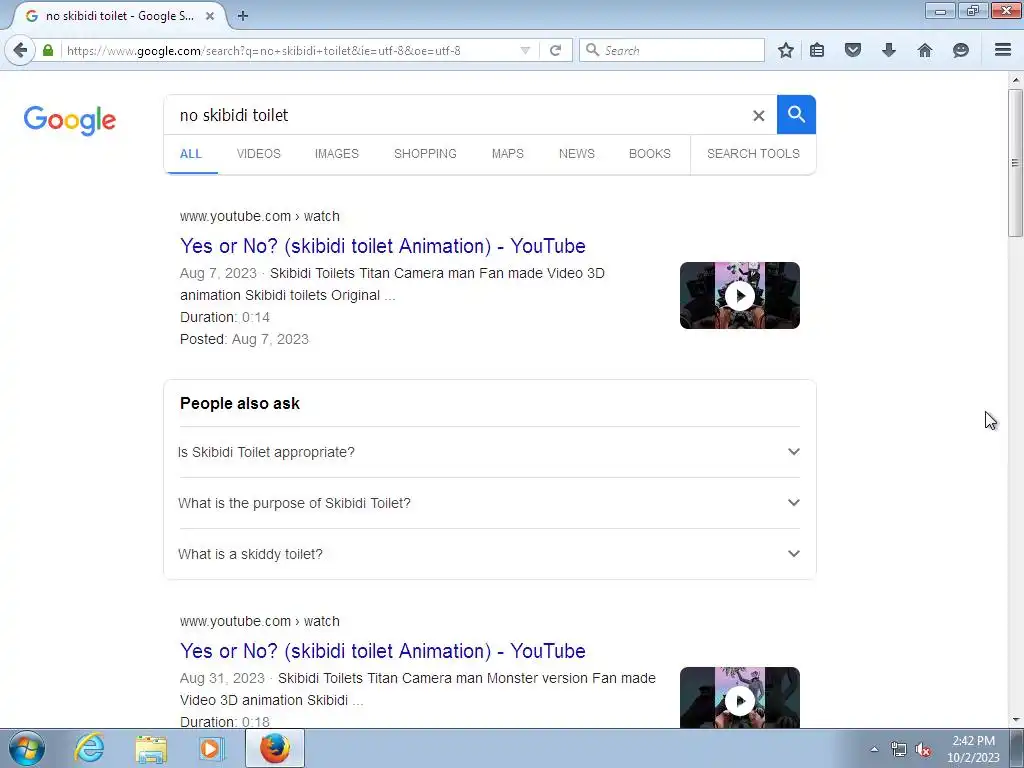
Task: Switch to the ALL results tab
Action: 191,153
